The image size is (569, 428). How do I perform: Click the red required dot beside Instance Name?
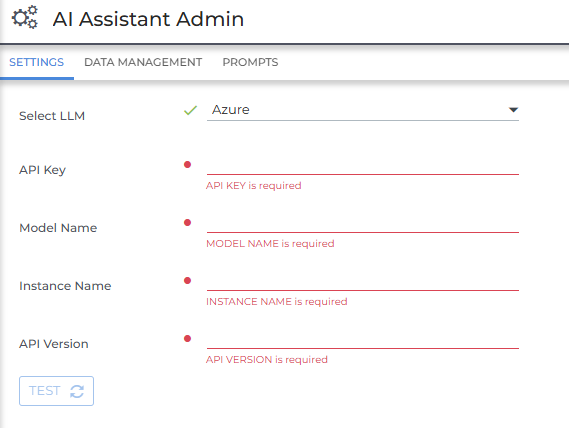tap(187, 281)
